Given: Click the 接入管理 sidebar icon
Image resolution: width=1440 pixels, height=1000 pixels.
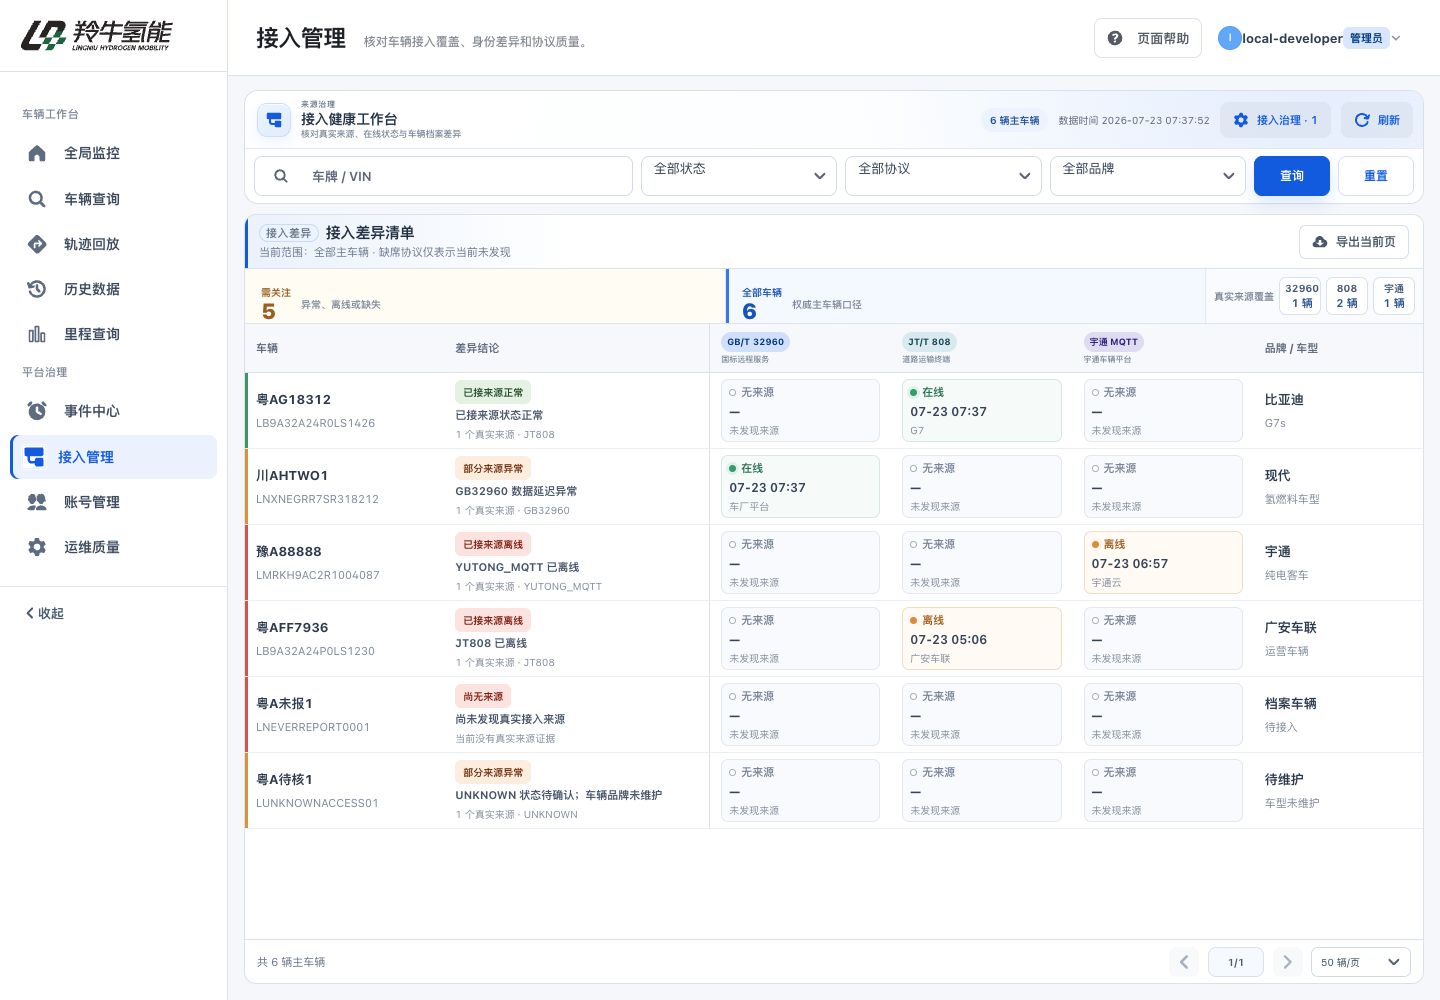Looking at the screenshot, I should click(34, 457).
